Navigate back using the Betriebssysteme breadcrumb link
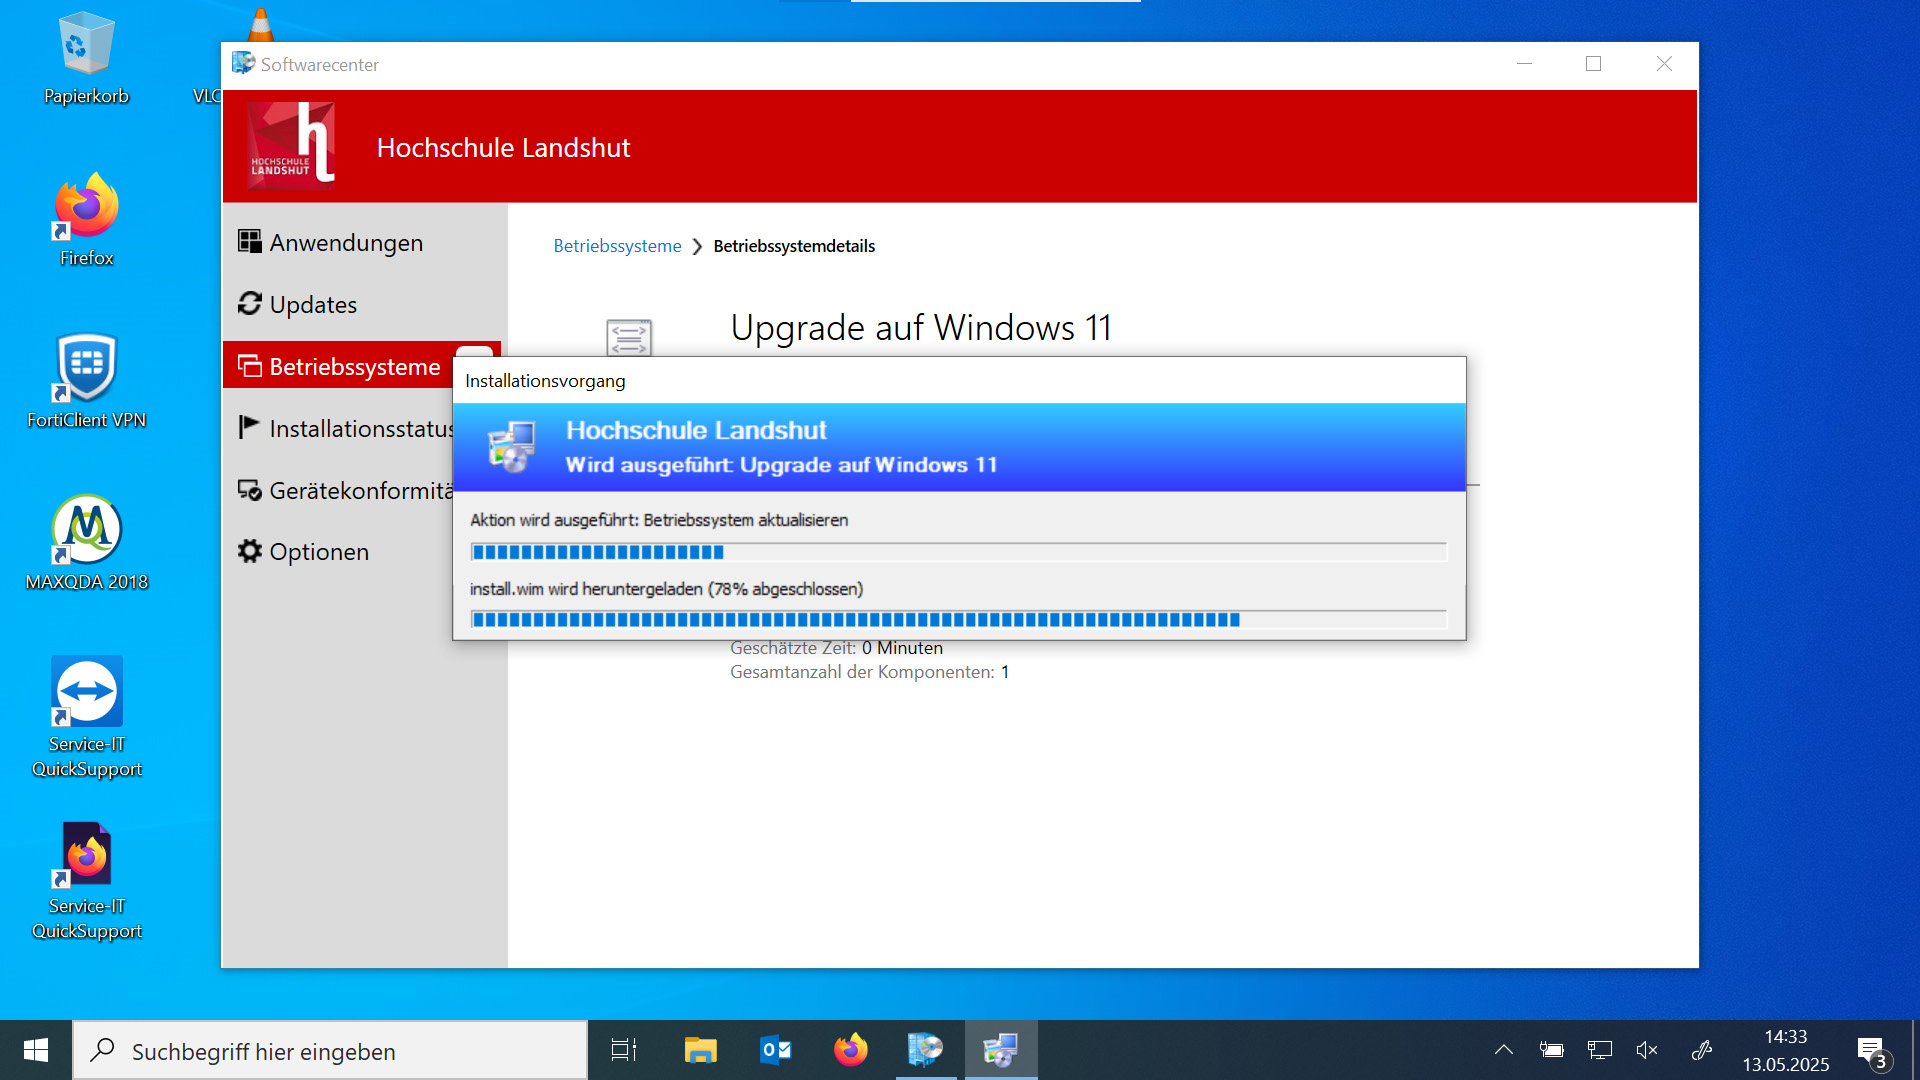The height and width of the screenshot is (1080, 1920). click(616, 245)
